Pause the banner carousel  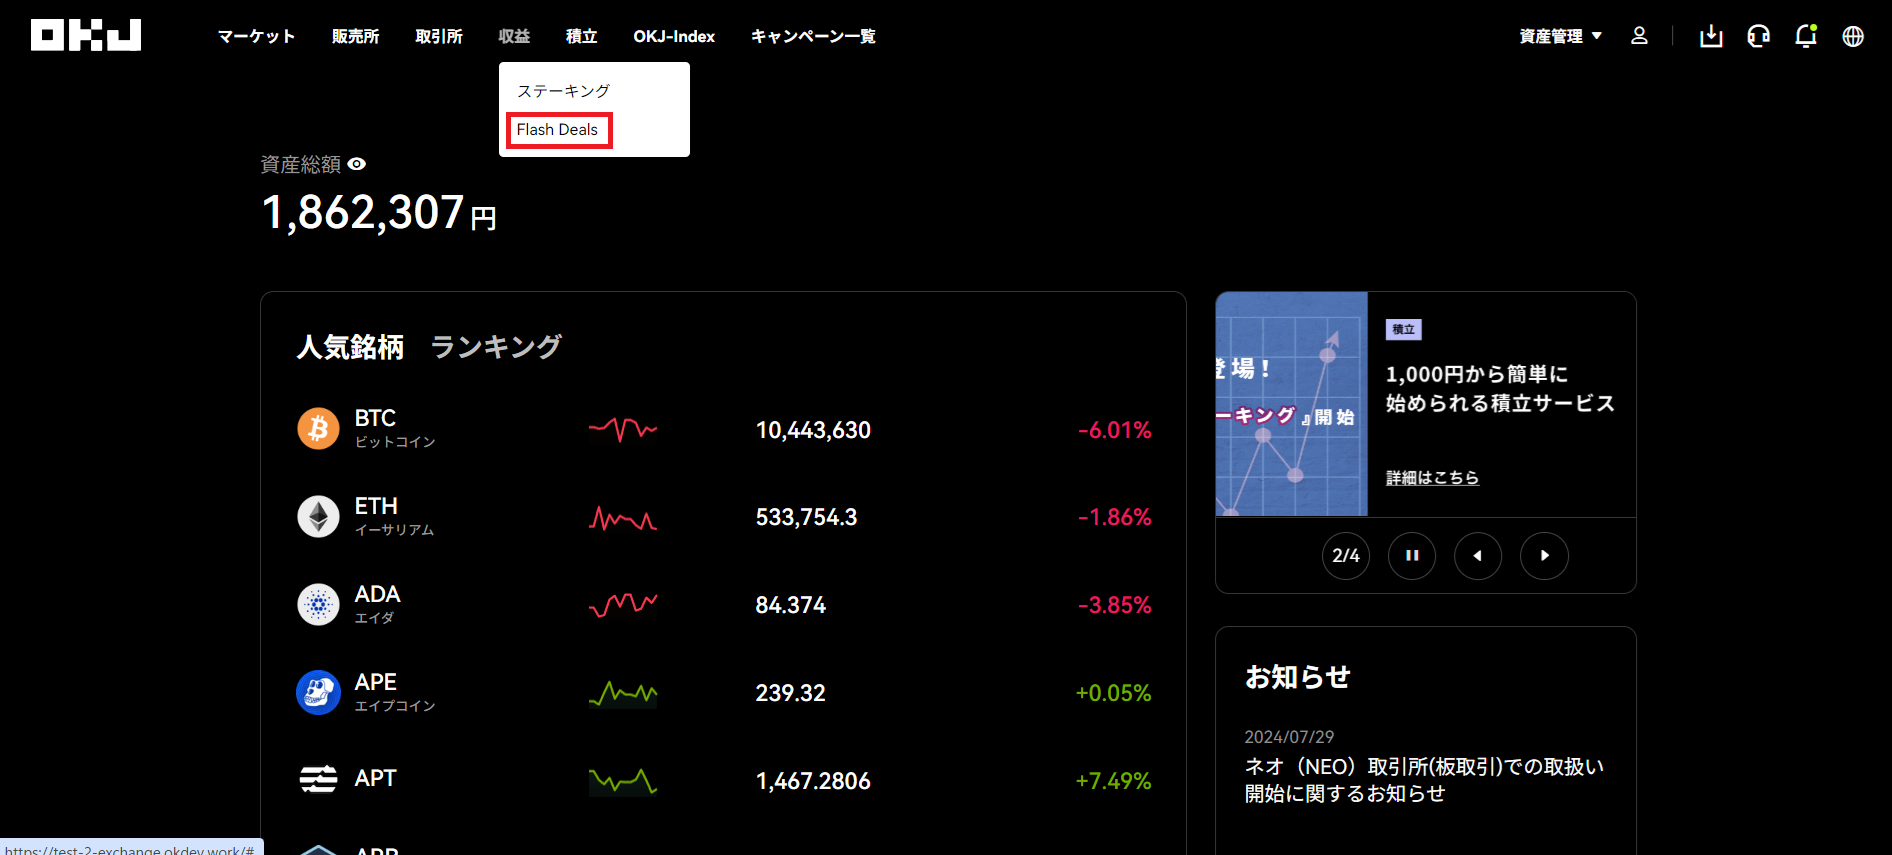(1412, 555)
